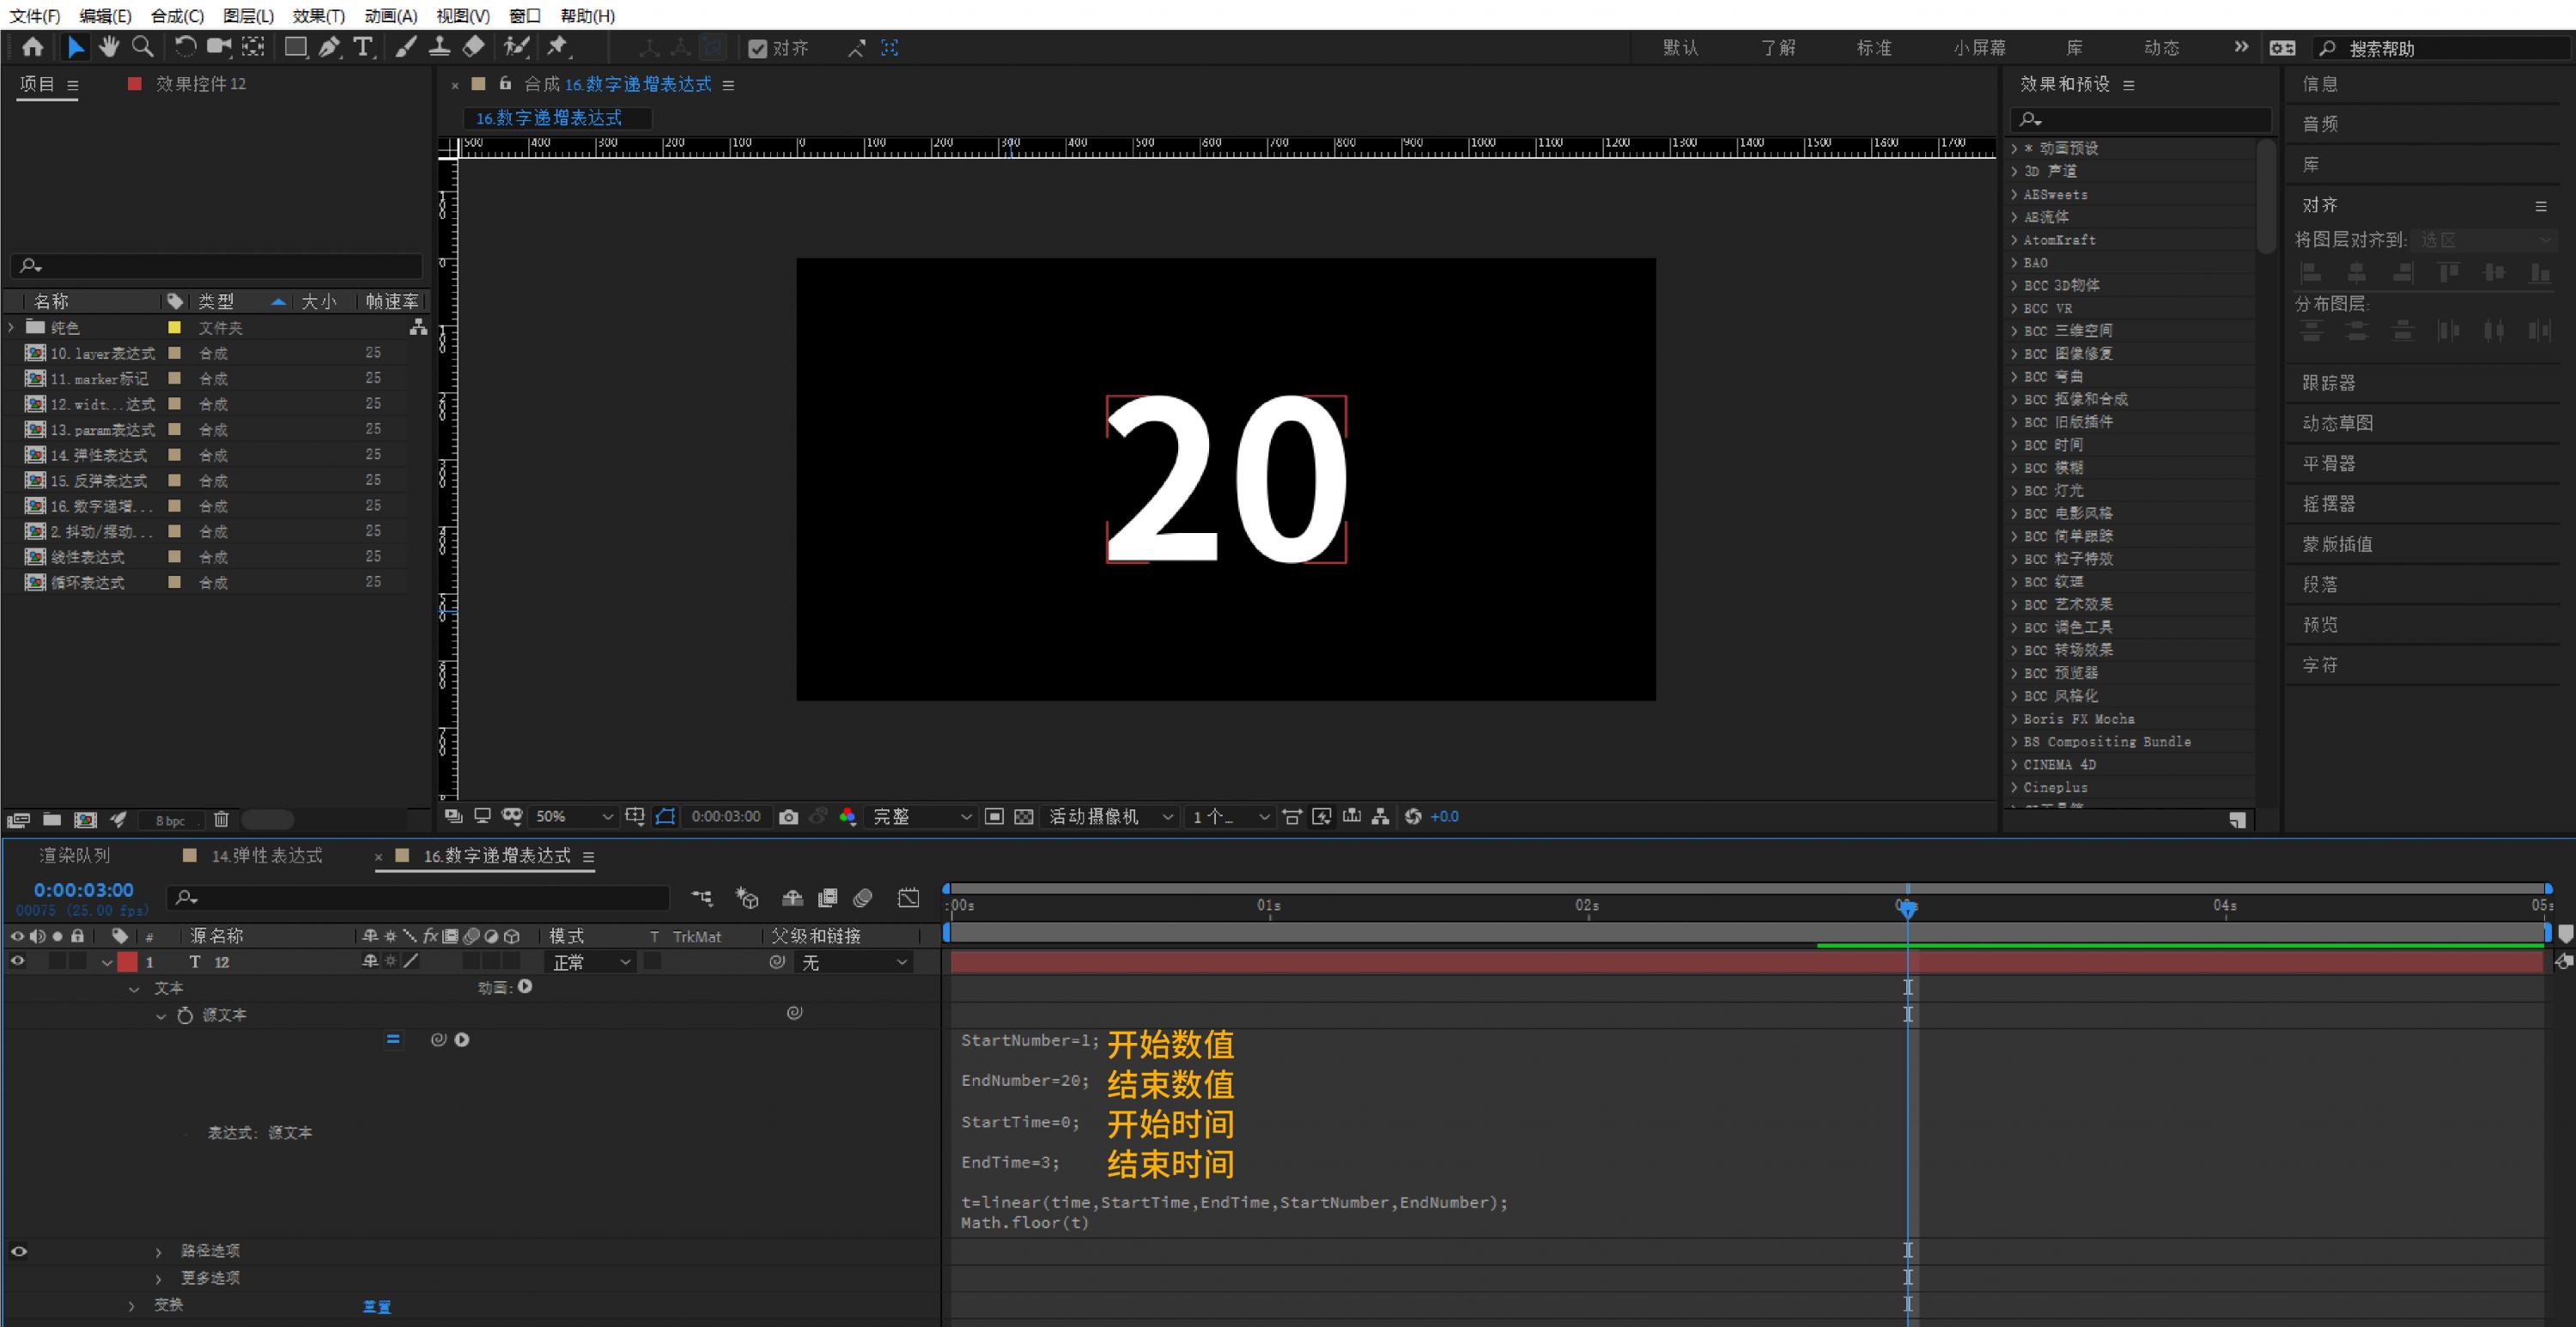This screenshot has width=2576, height=1327.
Task: Click the trash delete icon in Project panel
Action: 222,820
